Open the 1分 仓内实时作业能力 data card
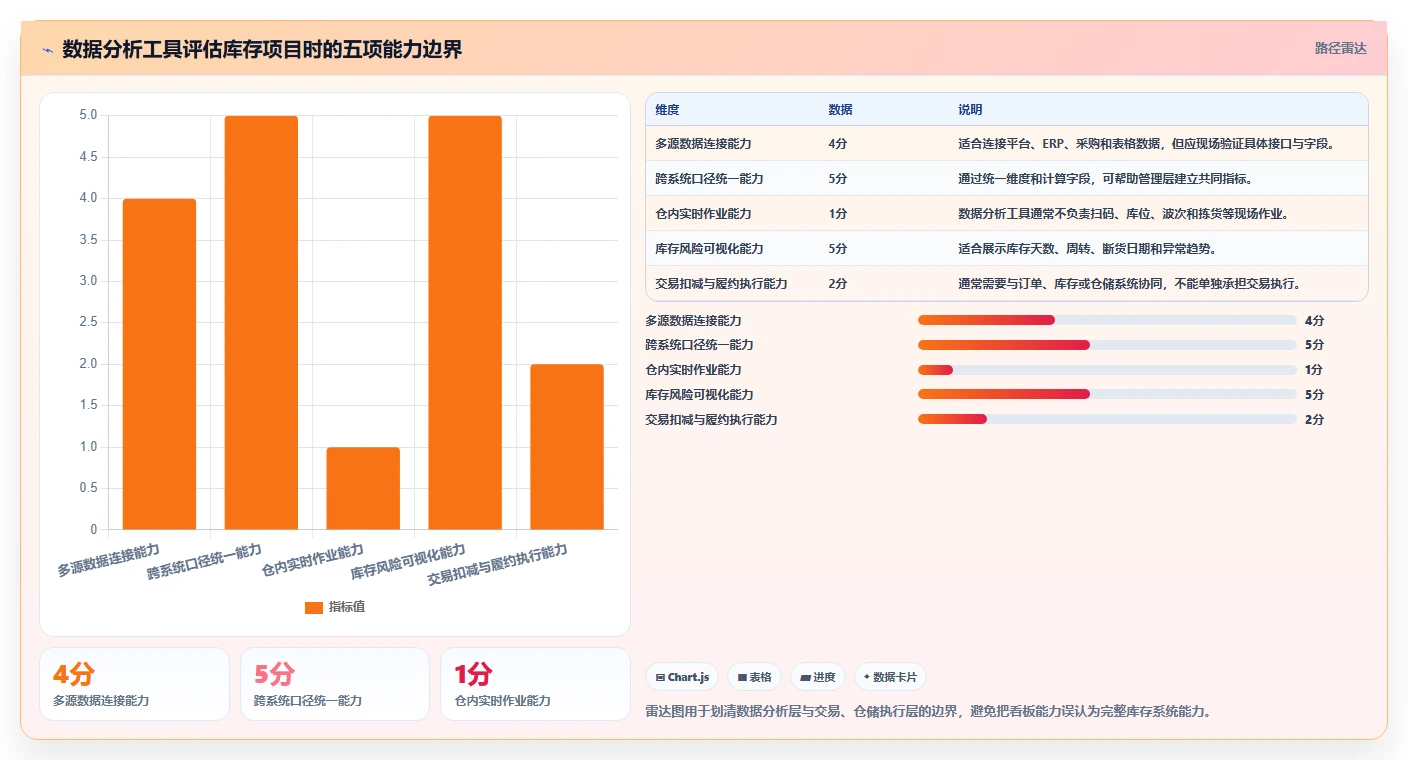1408x760 pixels. click(x=535, y=684)
